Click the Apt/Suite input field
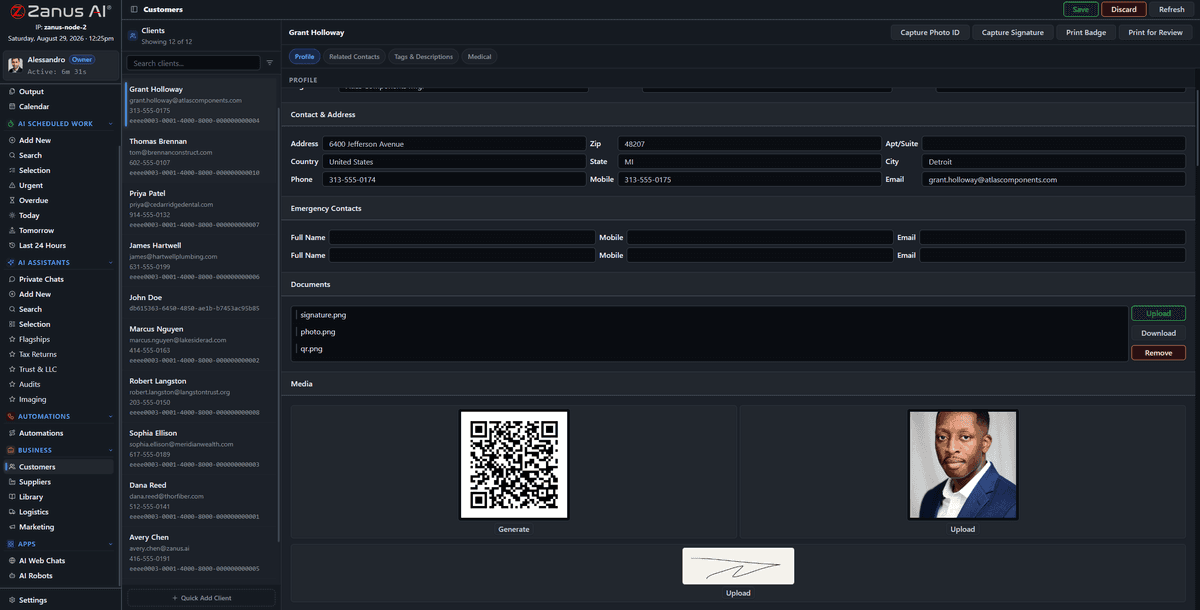1200x610 pixels. click(1055, 144)
